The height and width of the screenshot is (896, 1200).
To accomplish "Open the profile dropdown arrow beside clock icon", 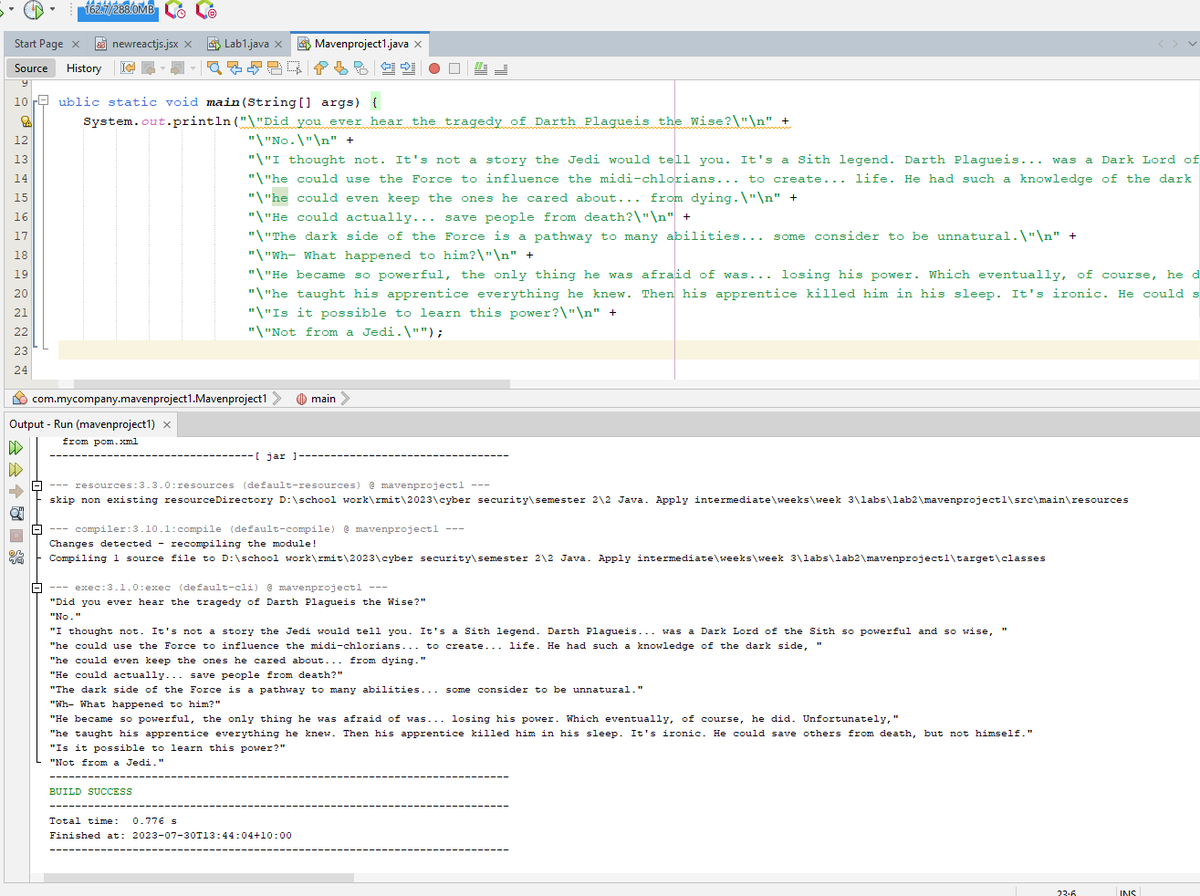I will click(53, 10).
